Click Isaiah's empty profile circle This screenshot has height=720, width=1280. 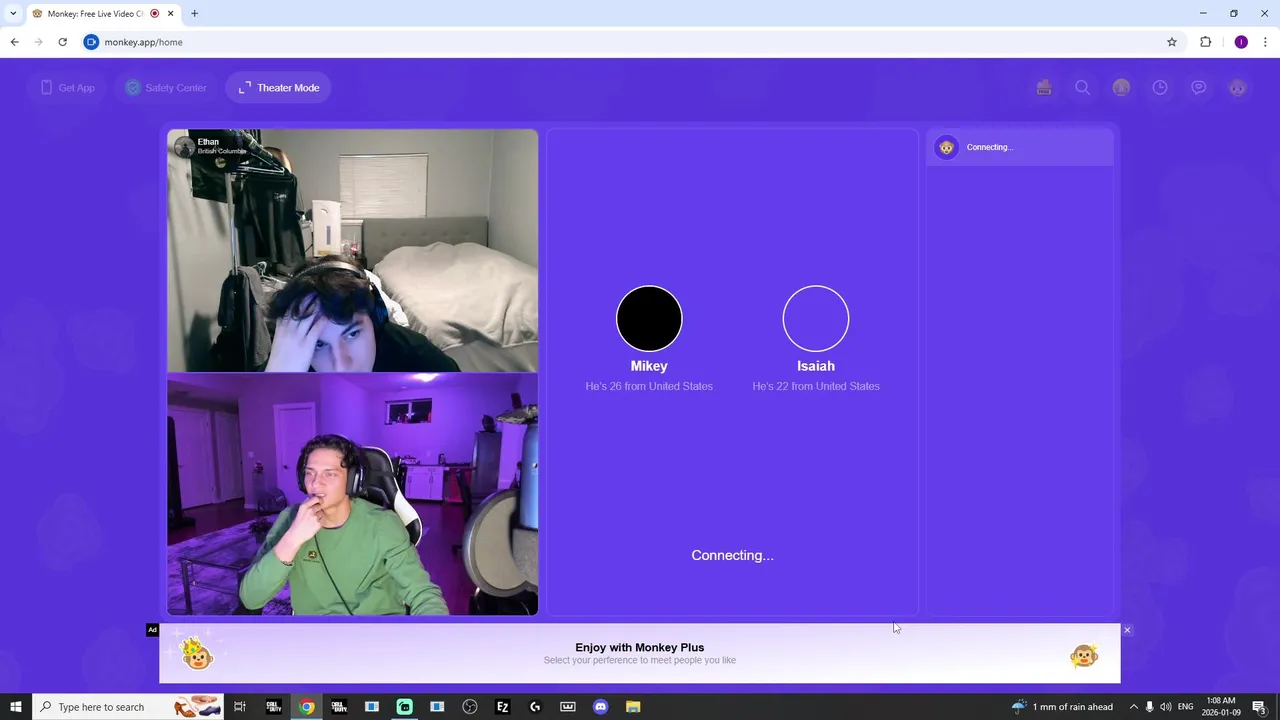(816, 319)
